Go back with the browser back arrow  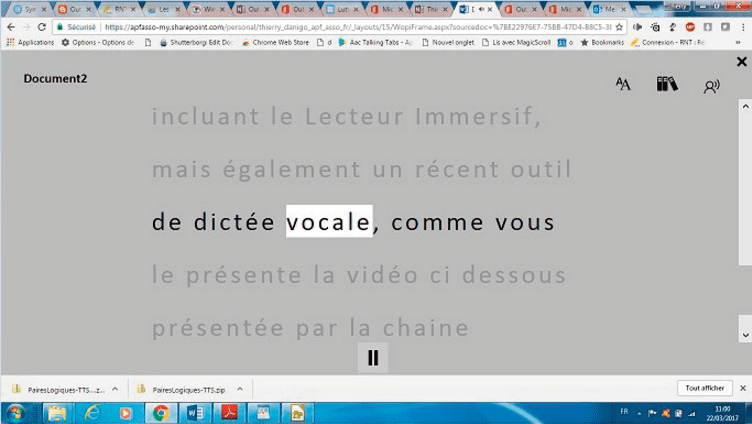[x=10, y=27]
